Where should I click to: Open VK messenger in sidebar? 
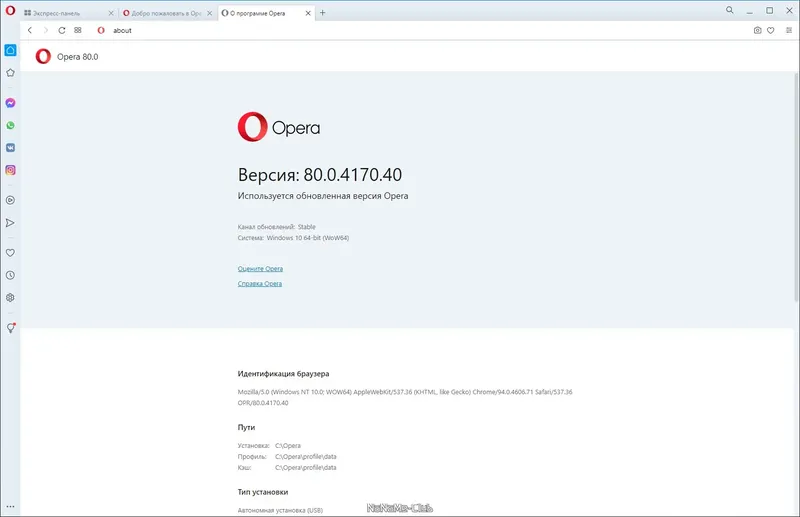[10, 147]
